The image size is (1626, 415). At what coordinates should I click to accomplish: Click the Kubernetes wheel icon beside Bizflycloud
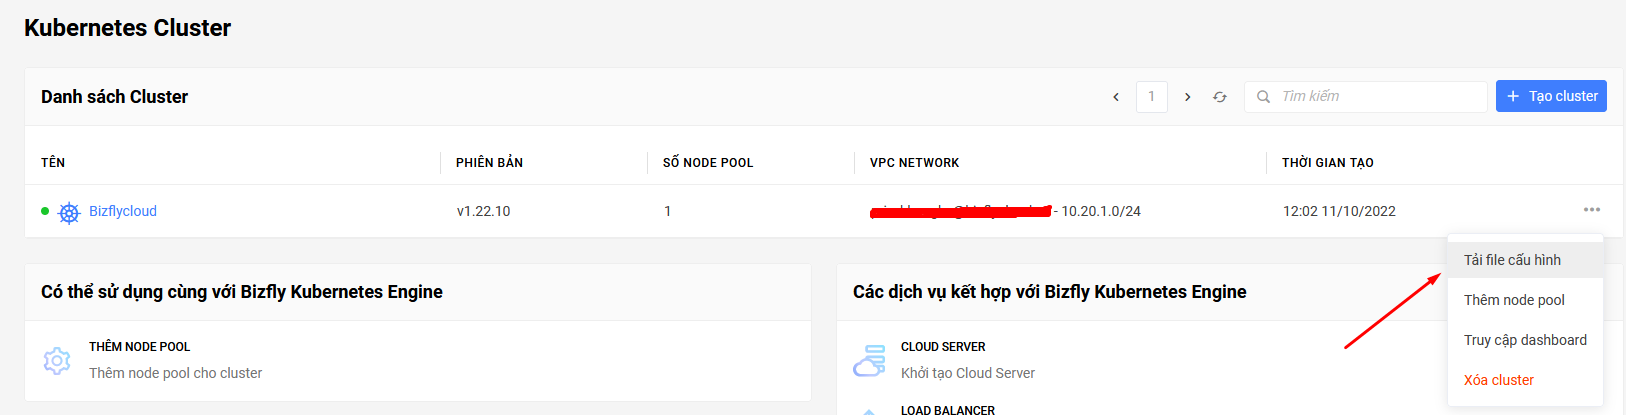69,212
